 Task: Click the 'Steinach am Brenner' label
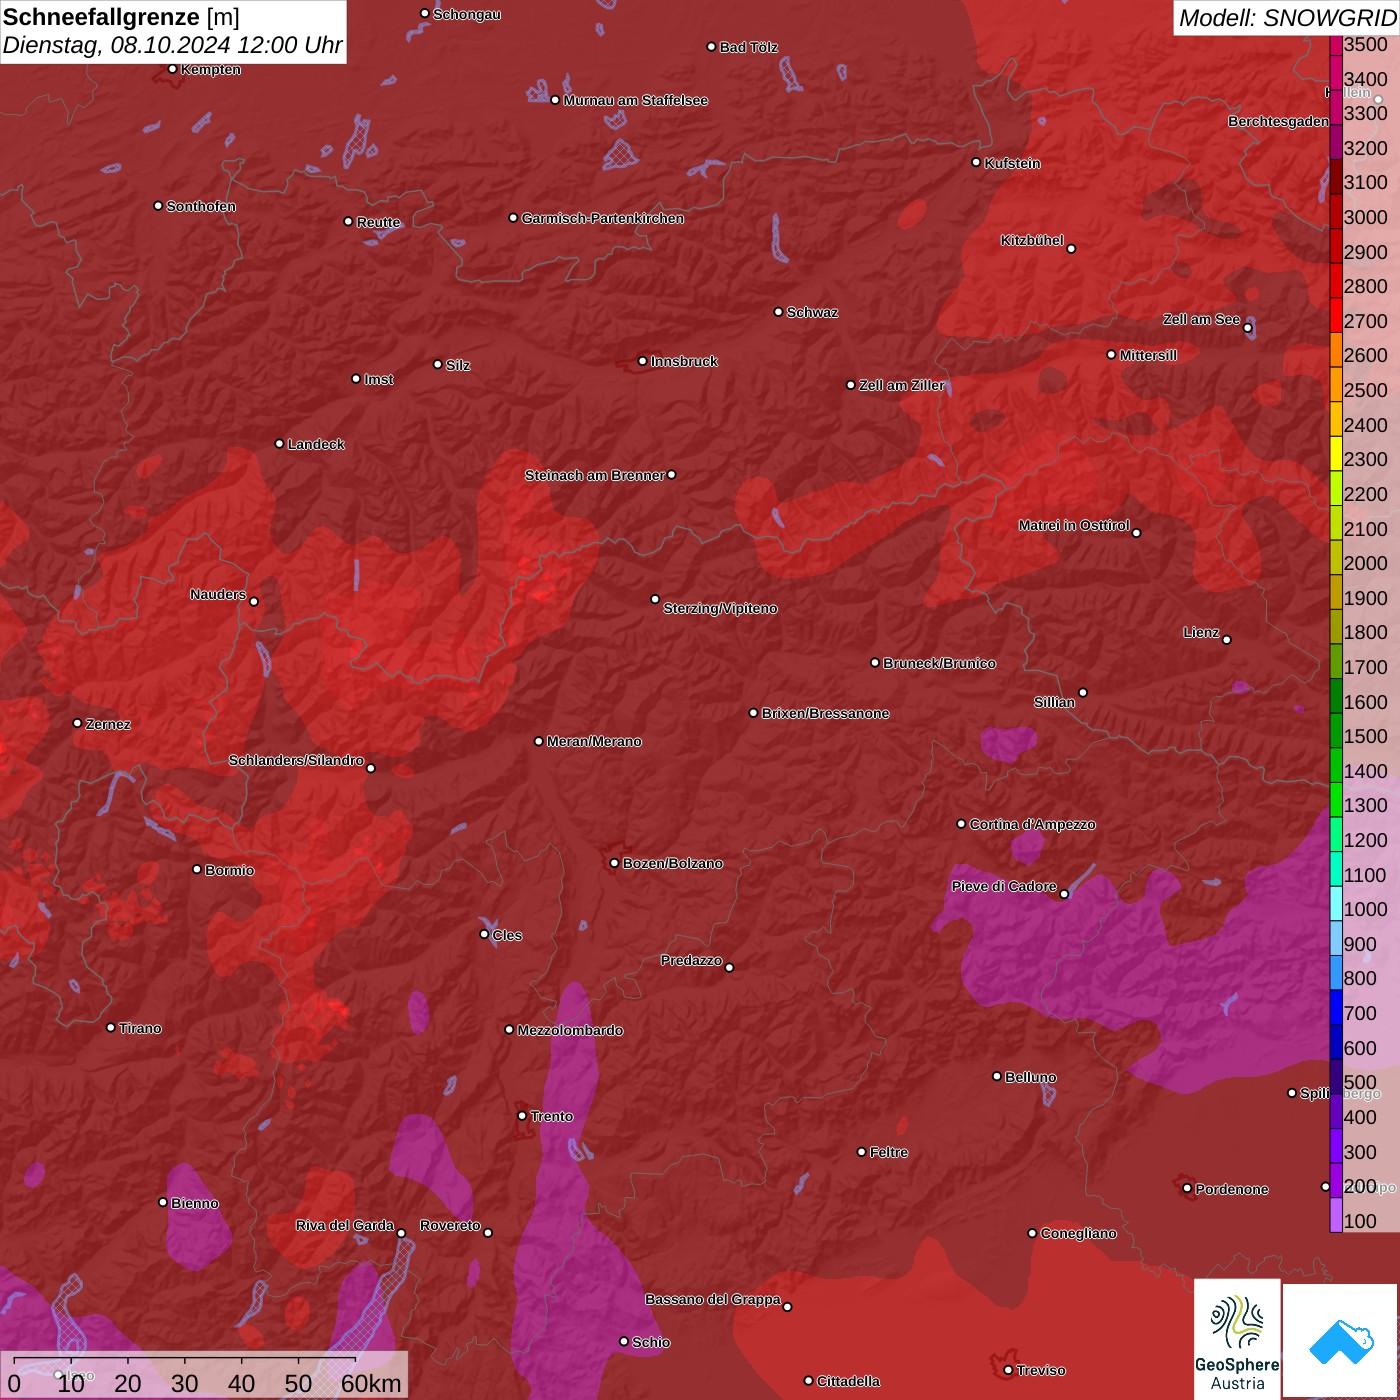(x=595, y=475)
